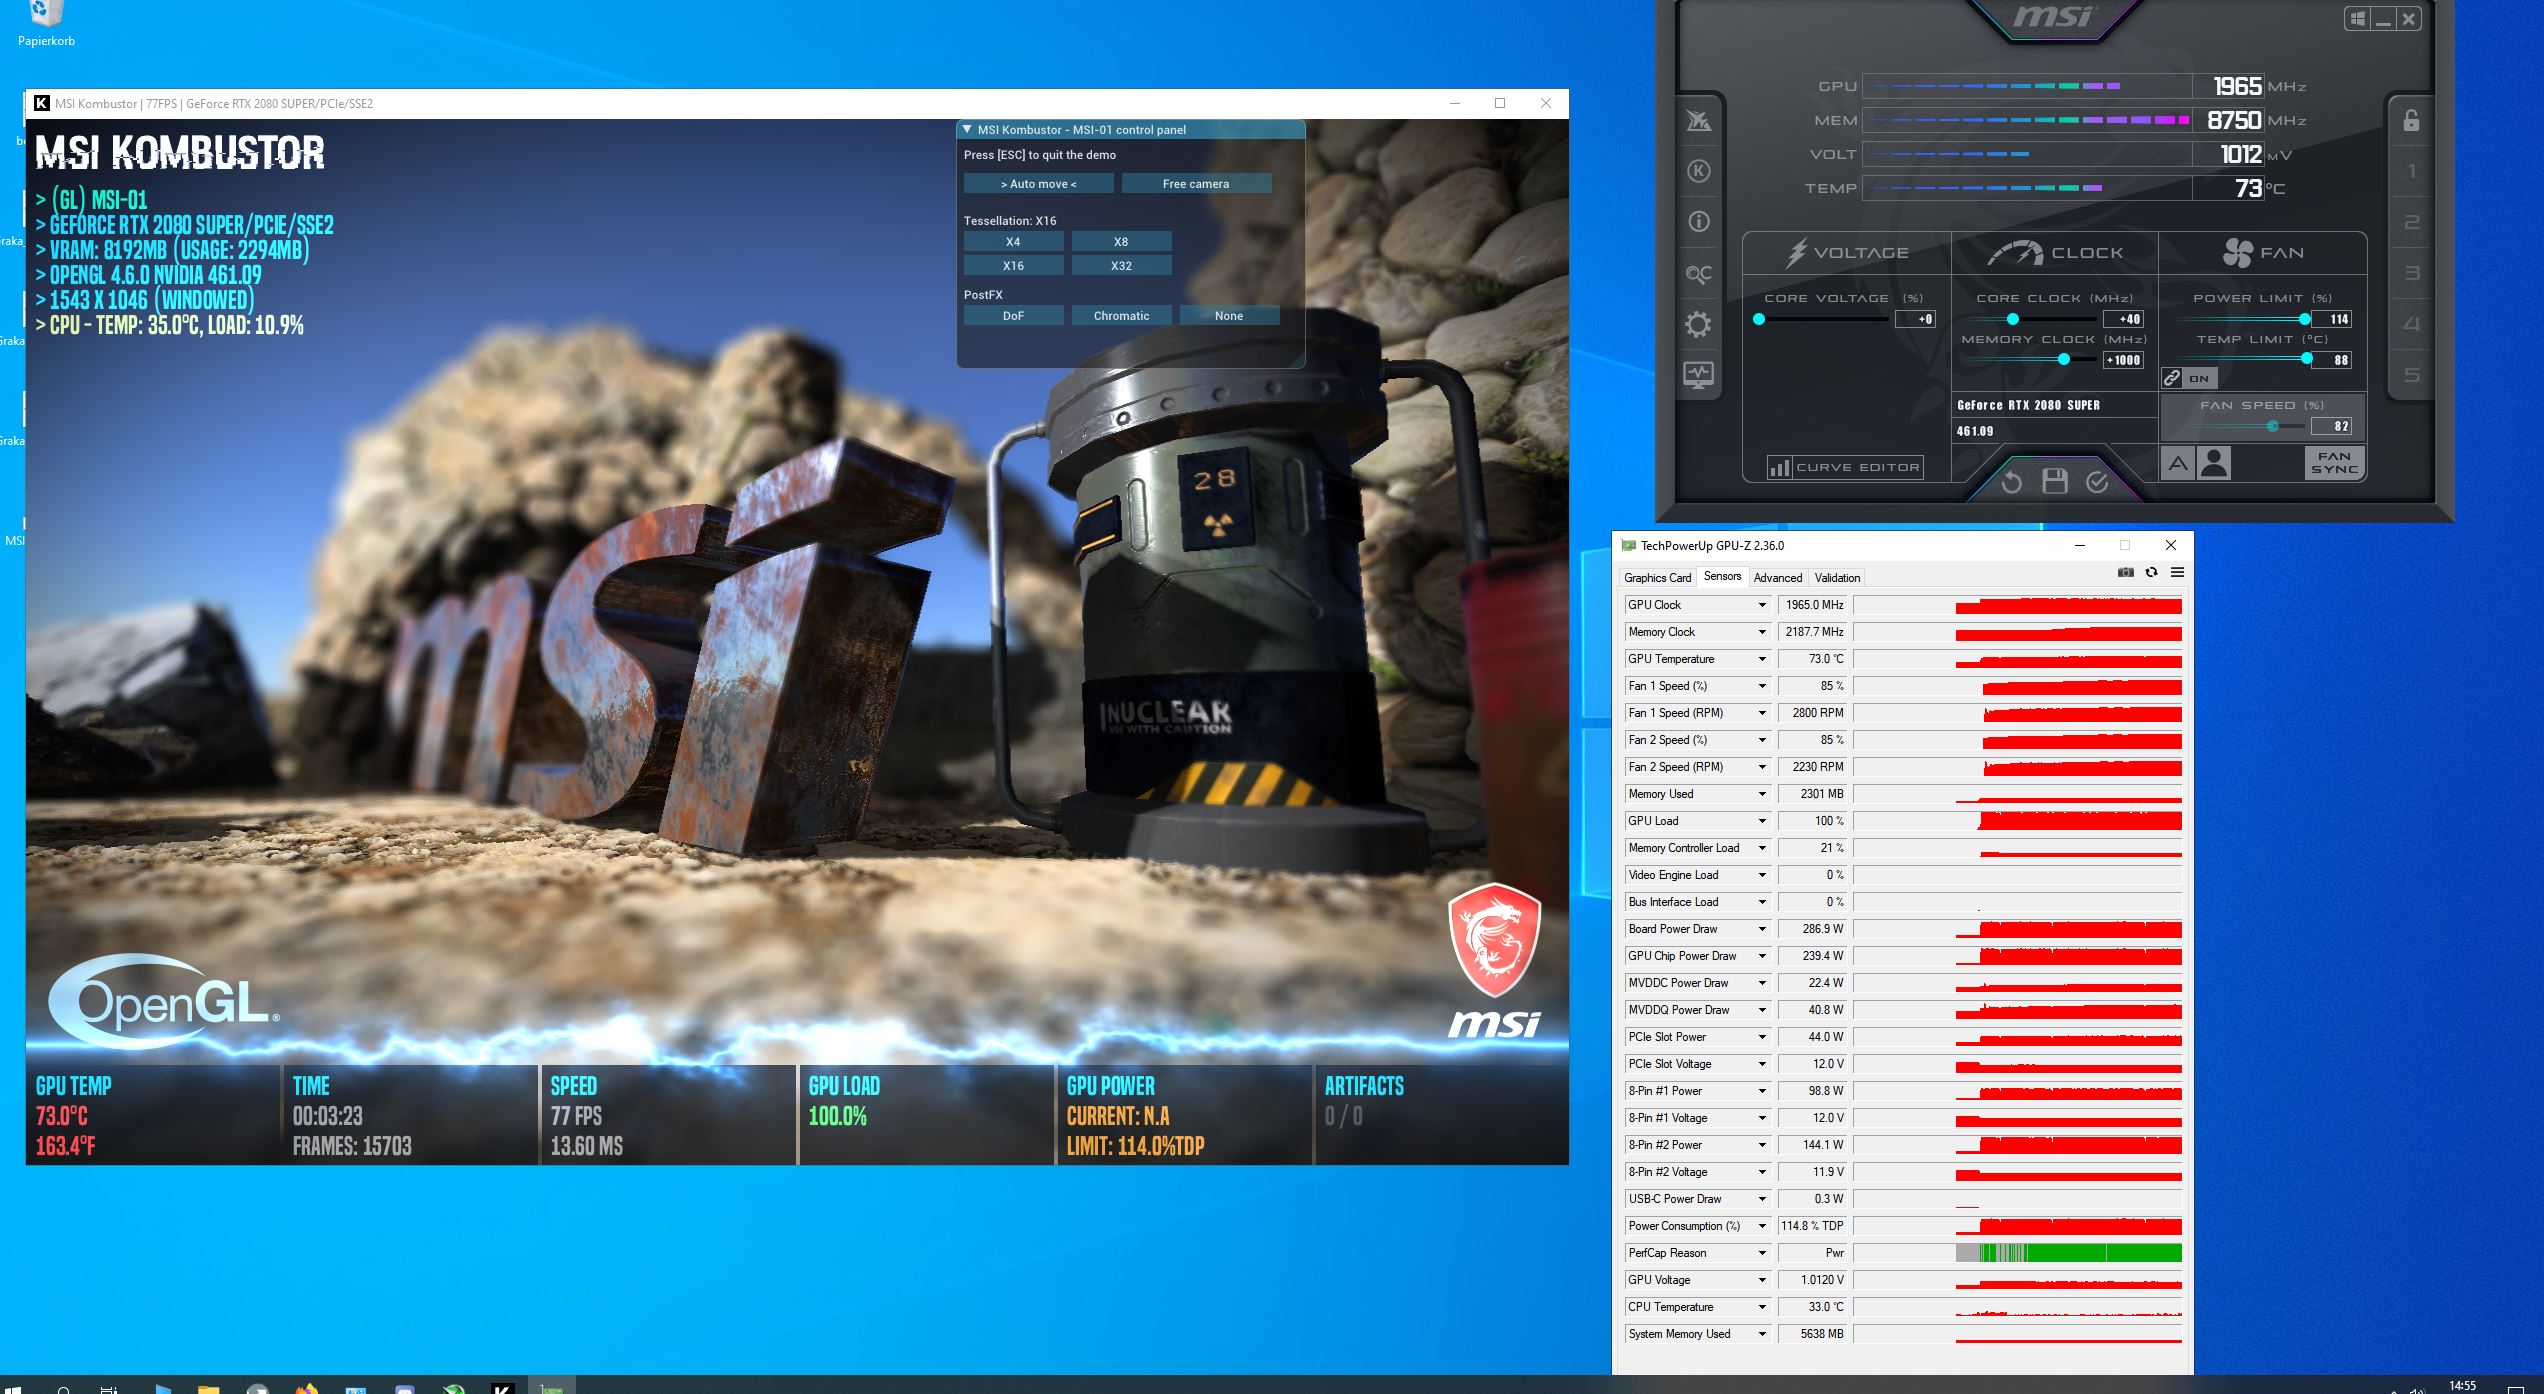Viewport: 2544px width, 1394px height.
Task: Open the GPU Clock sensor dropdown
Action: pos(1762,605)
